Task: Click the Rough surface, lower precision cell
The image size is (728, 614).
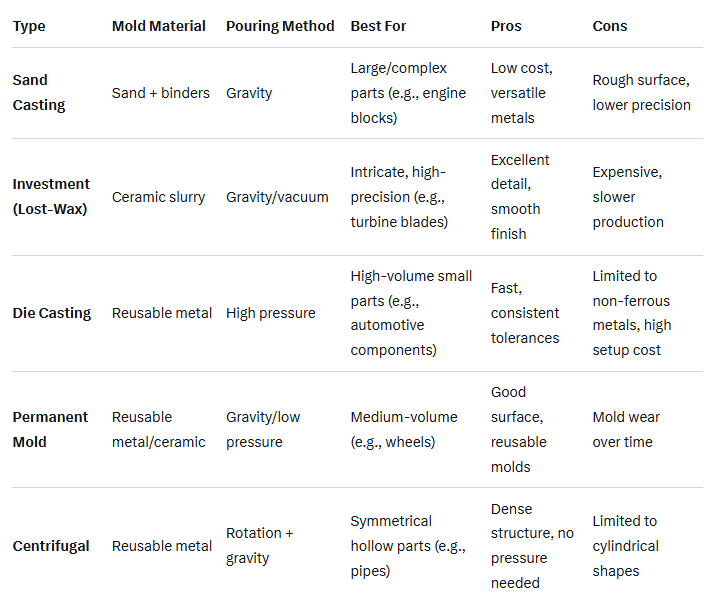Action: [x=641, y=93]
